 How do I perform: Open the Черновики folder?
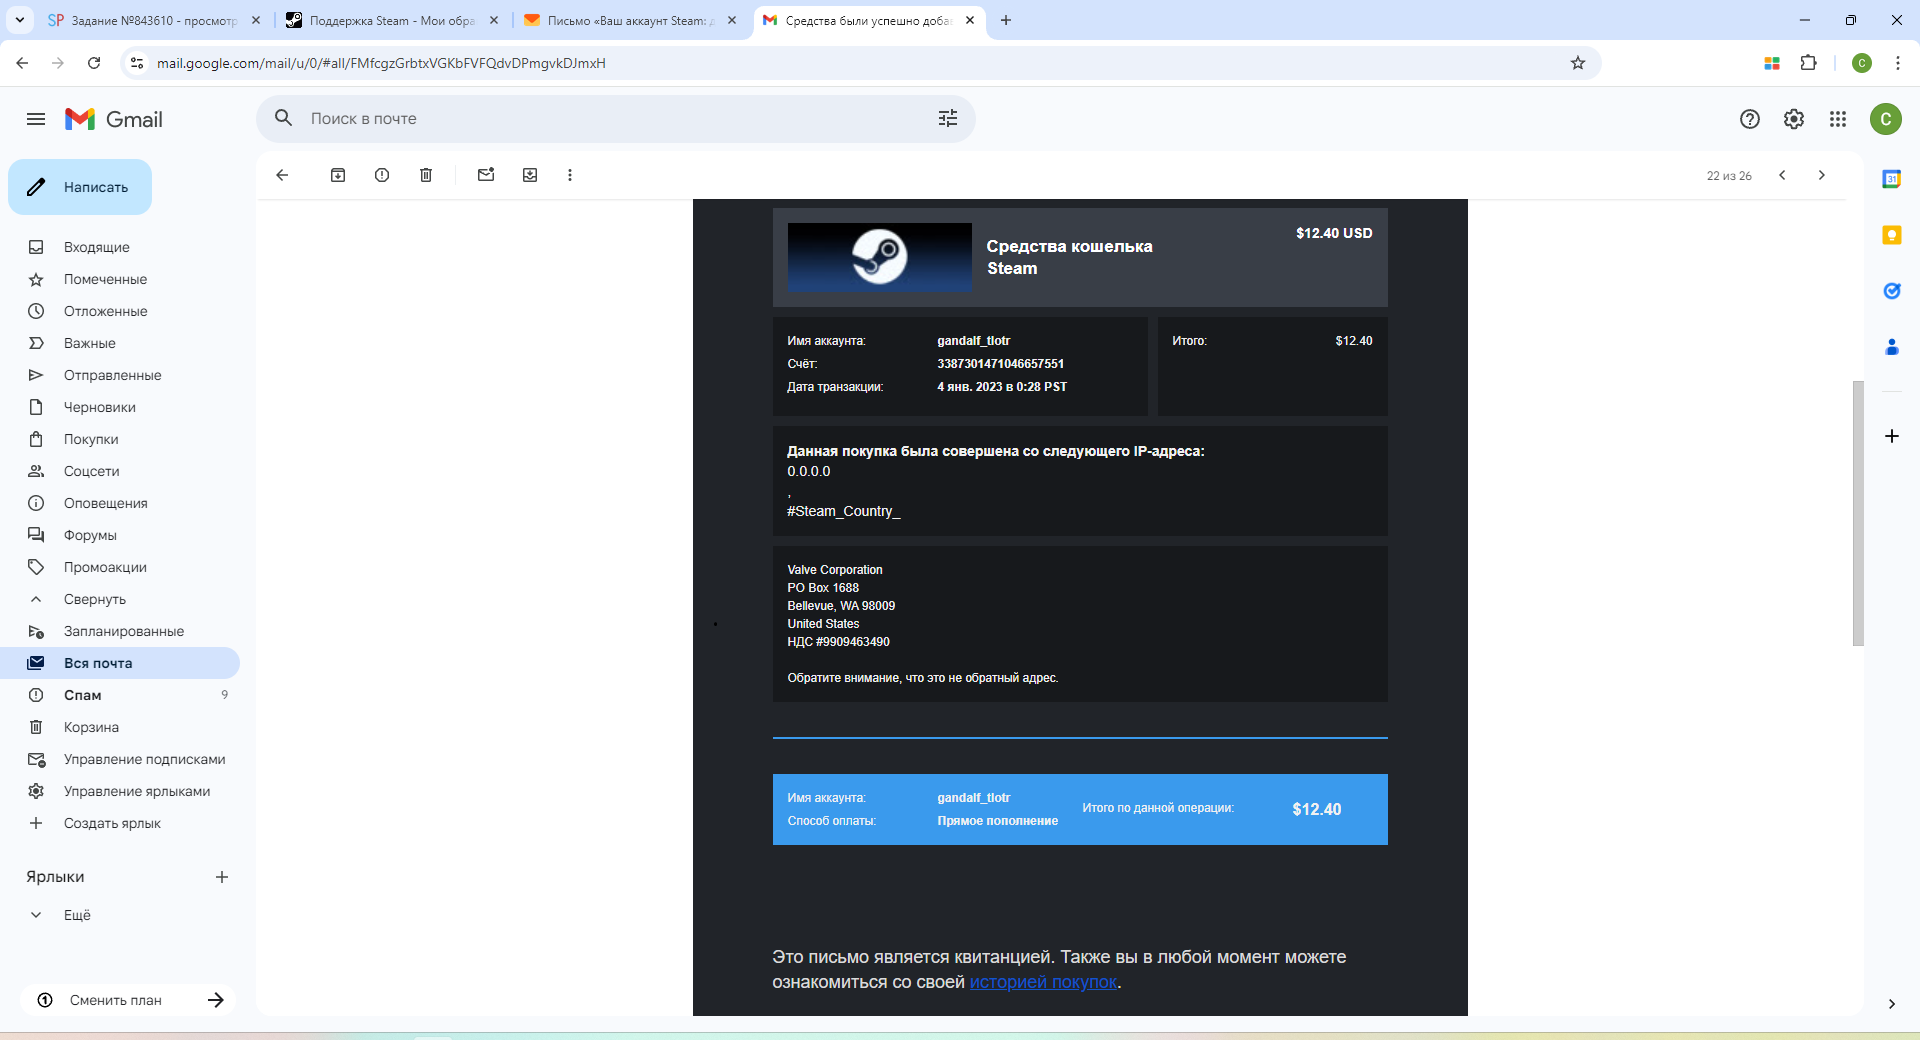click(120, 407)
